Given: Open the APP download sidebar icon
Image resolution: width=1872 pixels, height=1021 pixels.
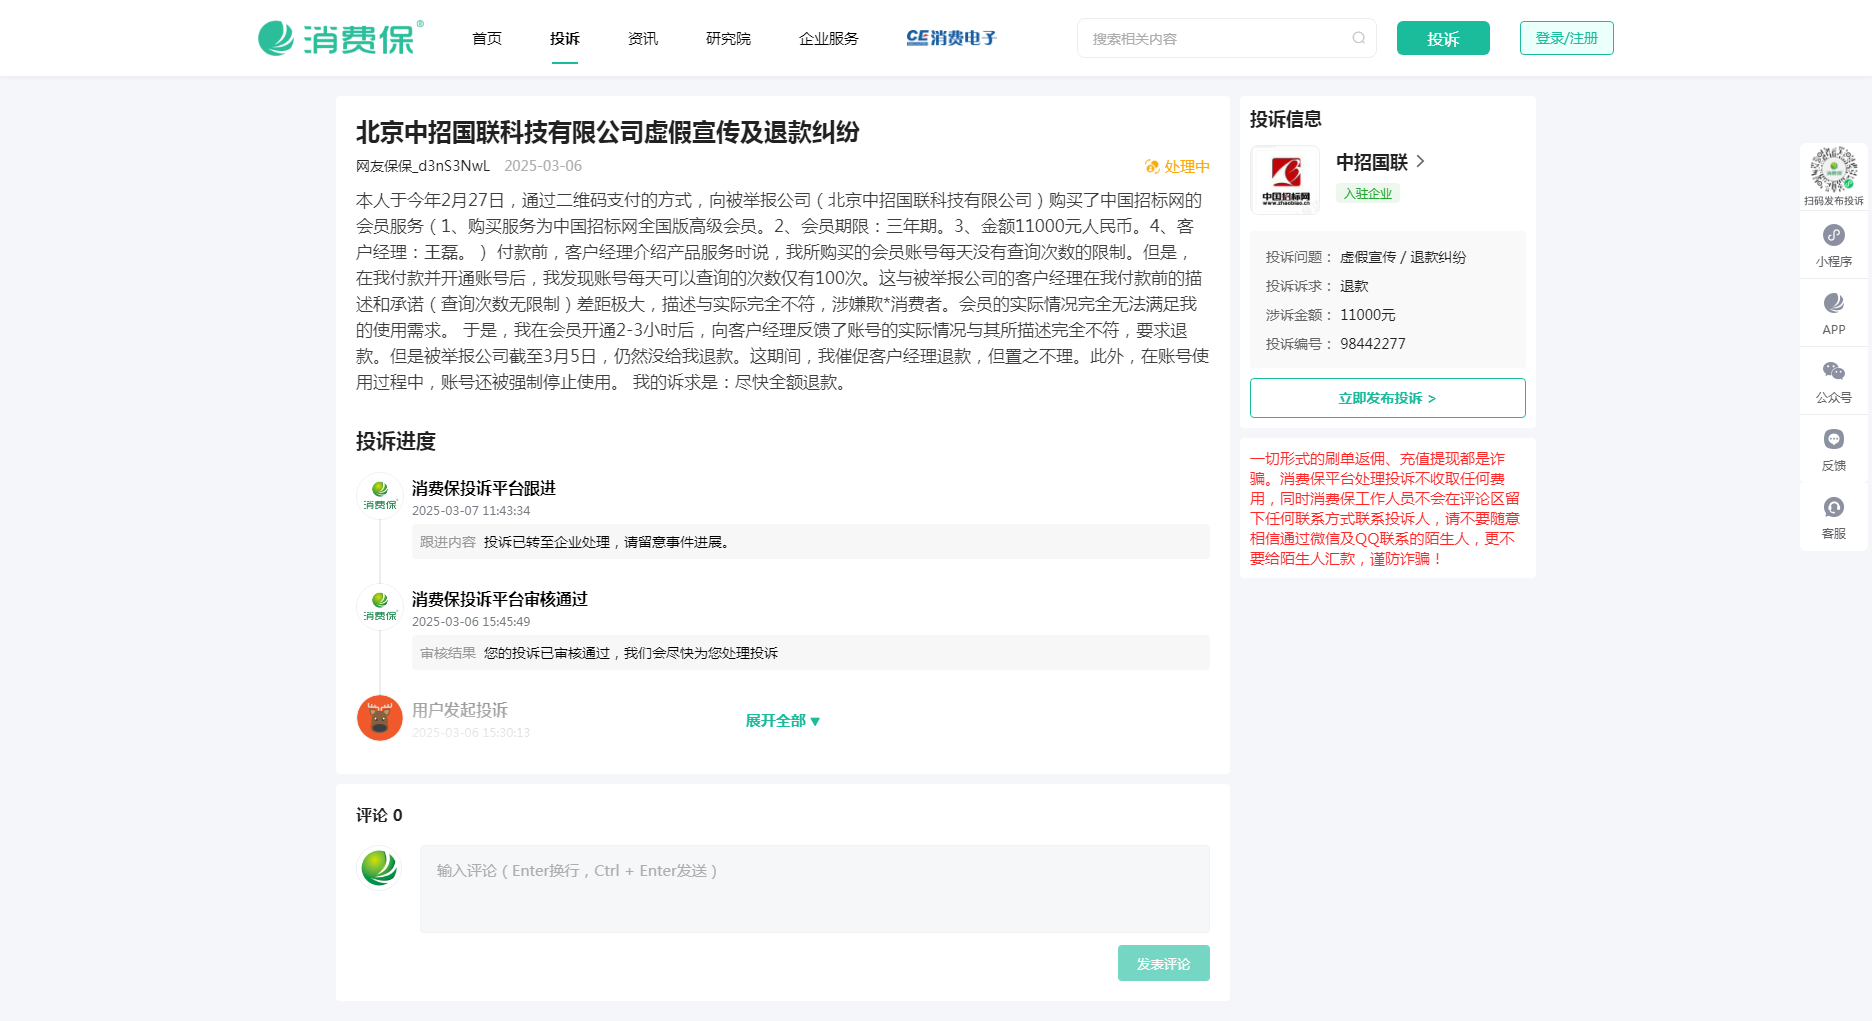Looking at the screenshot, I should point(1833,313).
